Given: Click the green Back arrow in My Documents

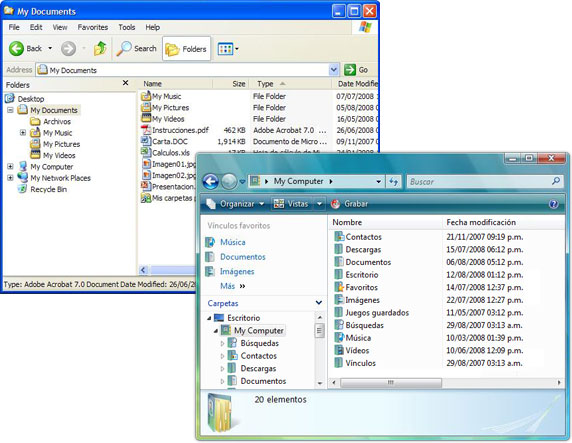Looking at the screenshot, I should [16, 49].
